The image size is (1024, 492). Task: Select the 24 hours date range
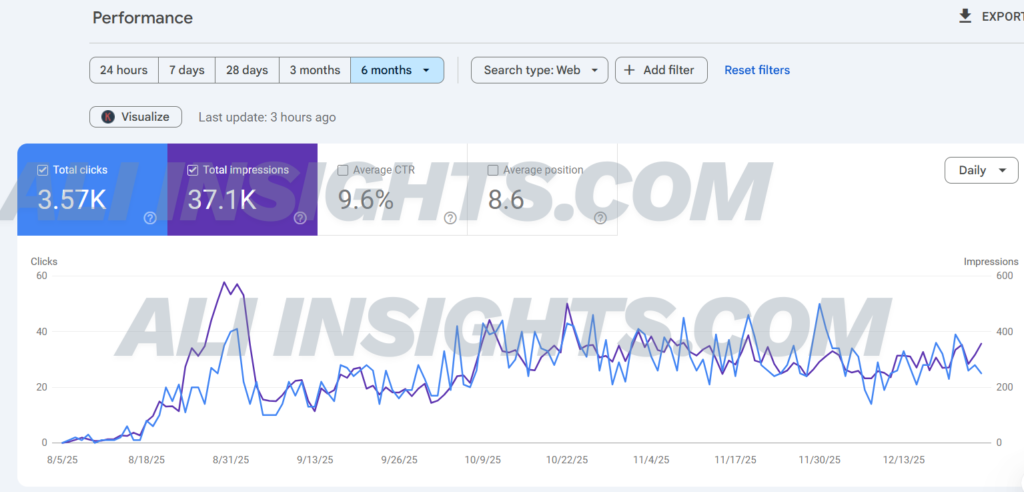click(x=124, y=70)
